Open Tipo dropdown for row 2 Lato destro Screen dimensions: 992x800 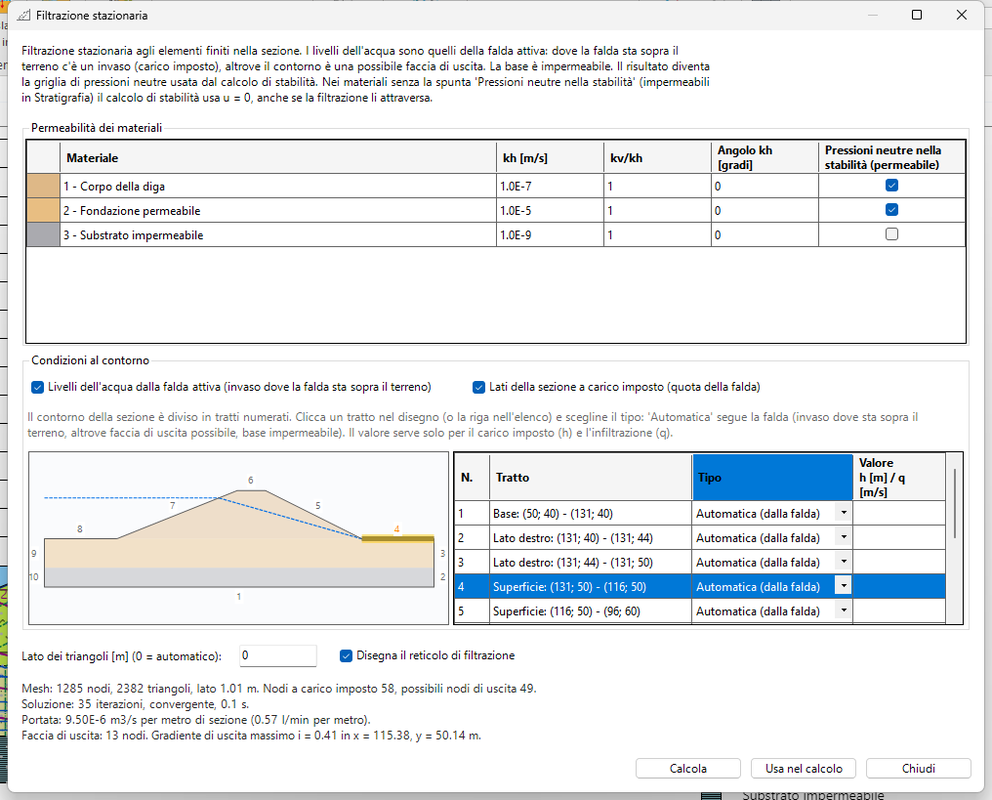pos(843,537)
